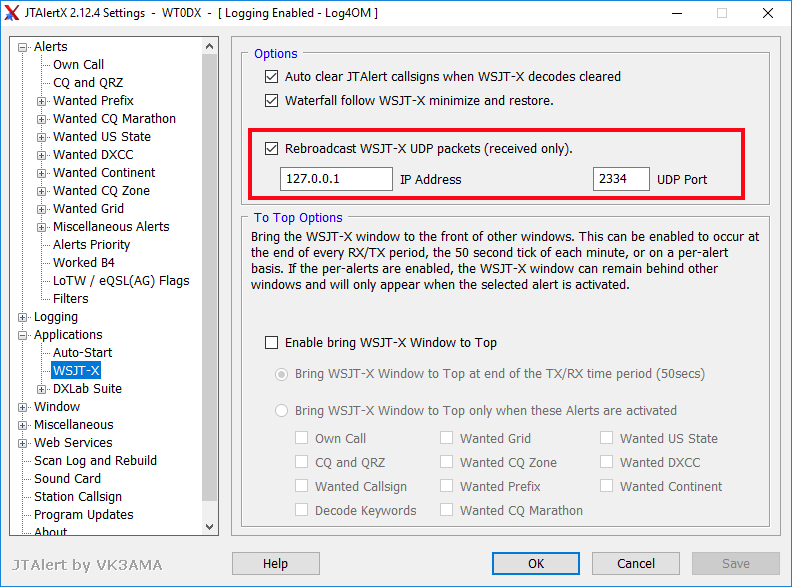Check Wanted Grid in To Top options
This screenshot has height=587, width=792.
447,437
